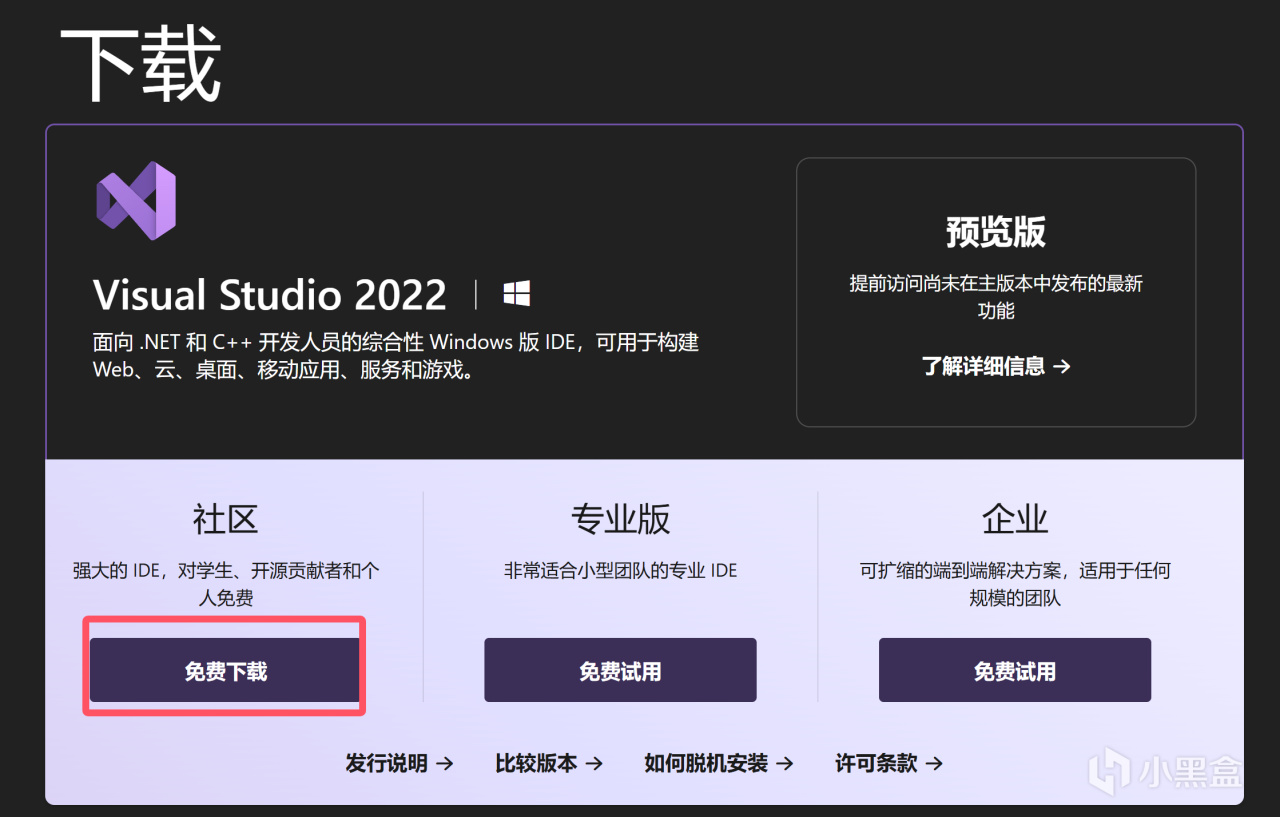Click the 预览版 card heading
Viewport: 1280px width, 817px height.
click(996, 232)
